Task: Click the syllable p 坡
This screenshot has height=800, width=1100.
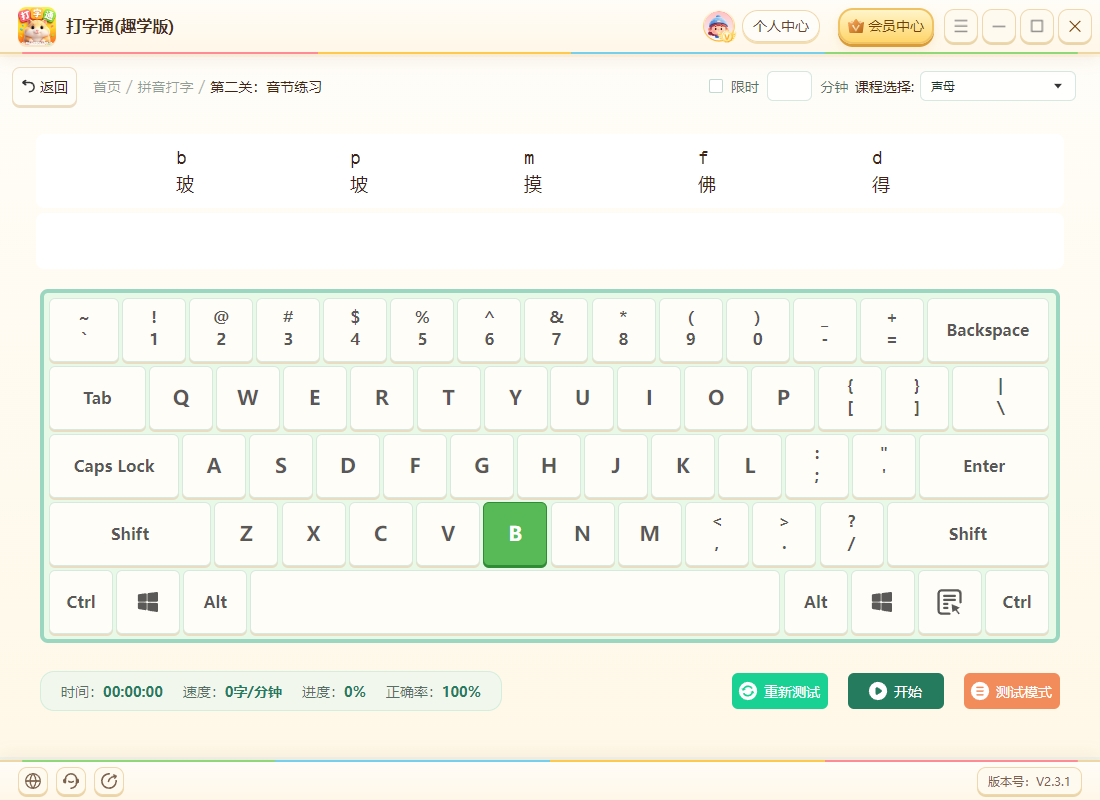Action: click(x=358, y=173)
